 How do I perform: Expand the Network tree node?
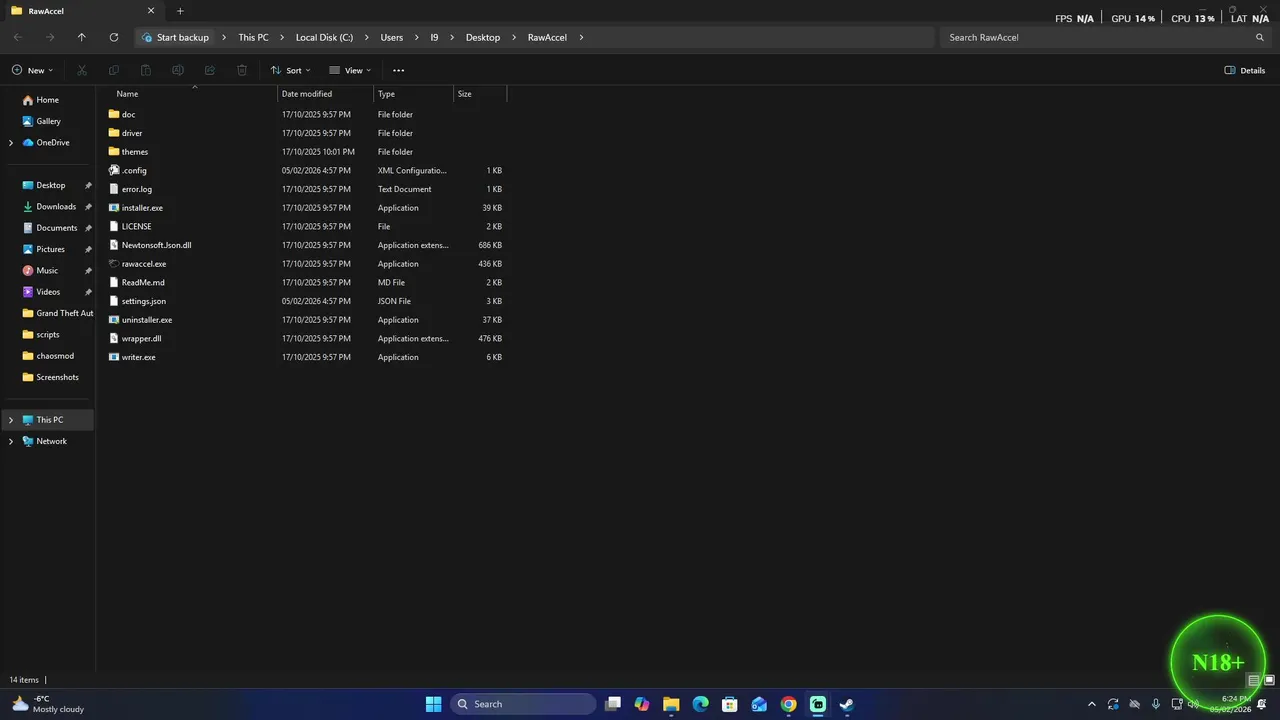tap(11, 441)
